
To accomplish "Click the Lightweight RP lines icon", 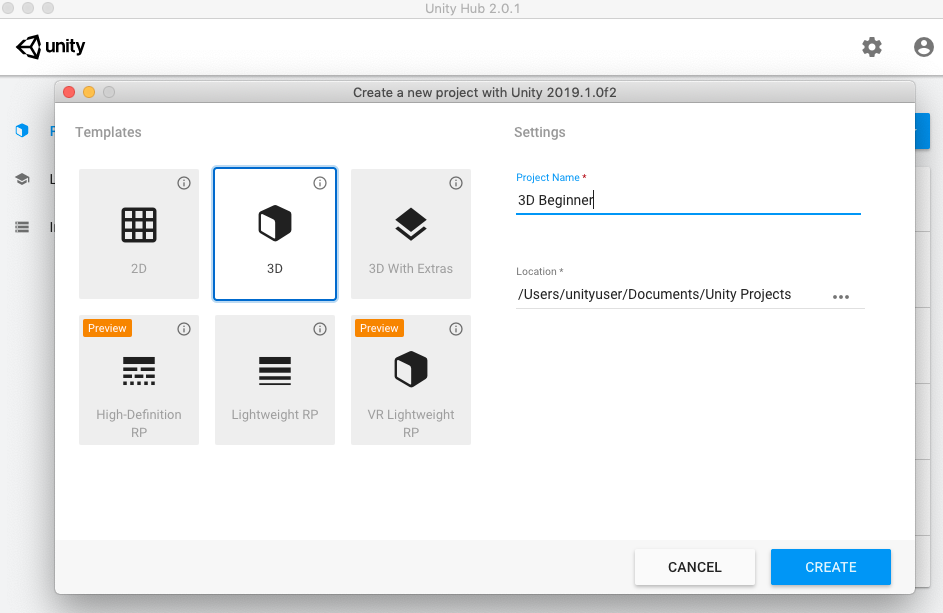I will (275, 371).
